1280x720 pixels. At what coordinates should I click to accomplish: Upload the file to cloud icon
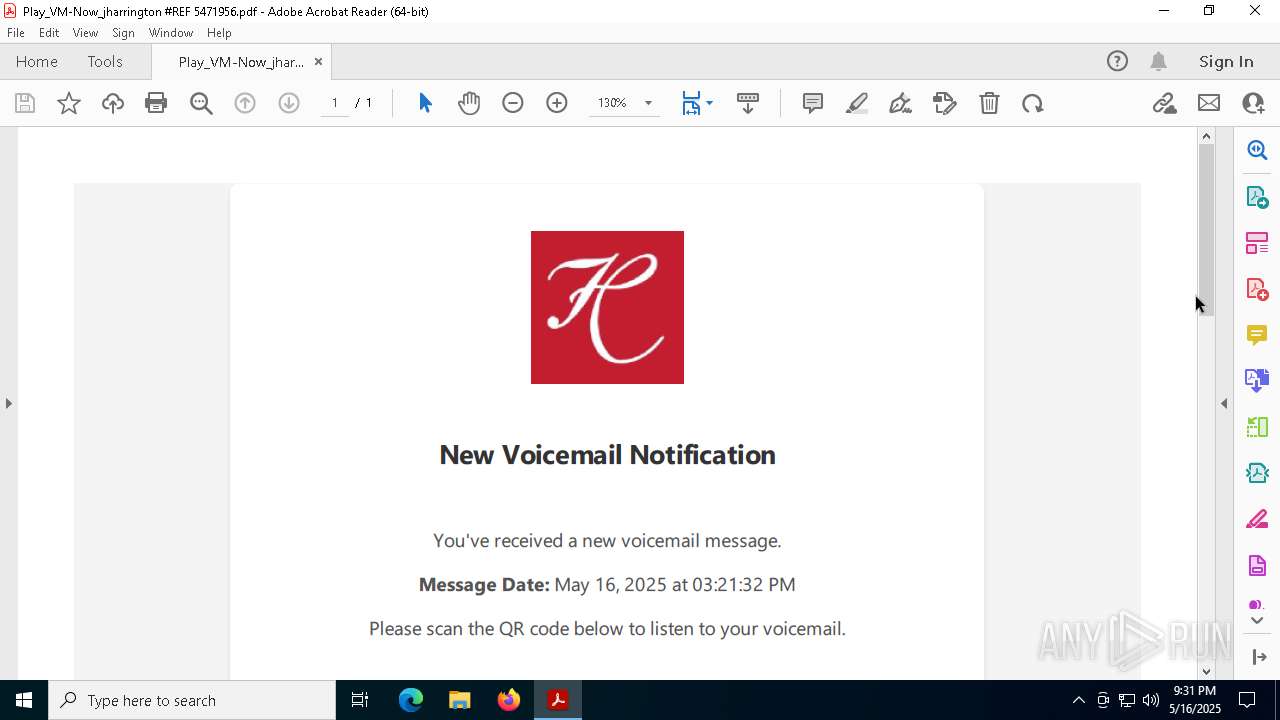113,103
